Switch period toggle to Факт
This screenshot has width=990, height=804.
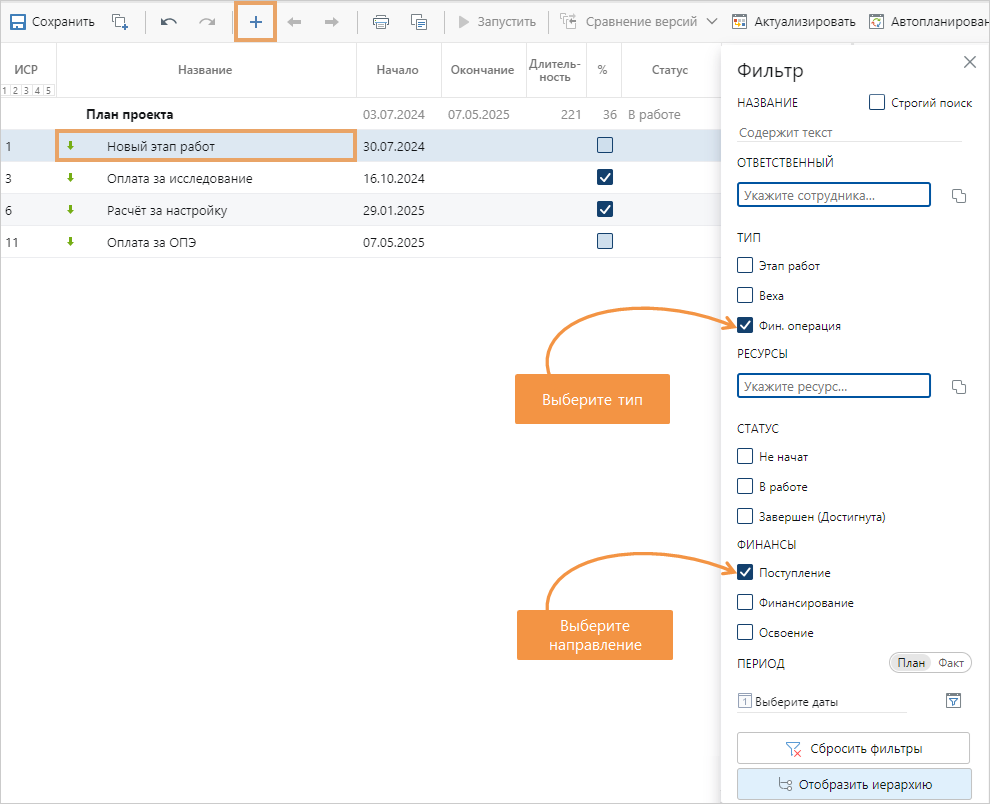point(950,663)
